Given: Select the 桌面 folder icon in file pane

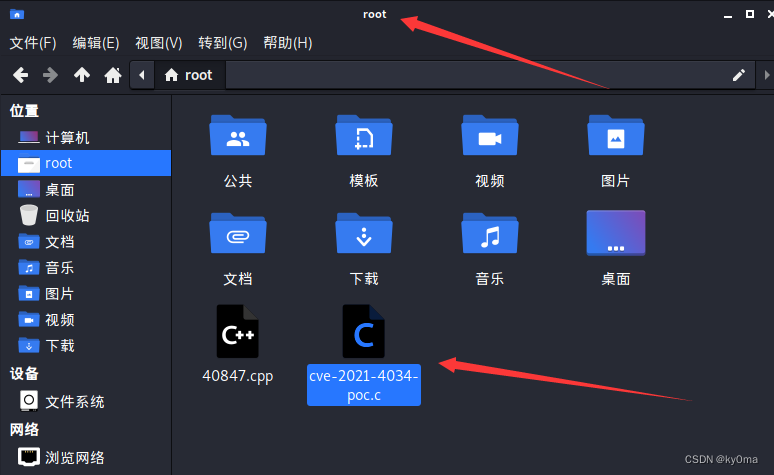Looking at the screenshot, I should pos(616,233).
